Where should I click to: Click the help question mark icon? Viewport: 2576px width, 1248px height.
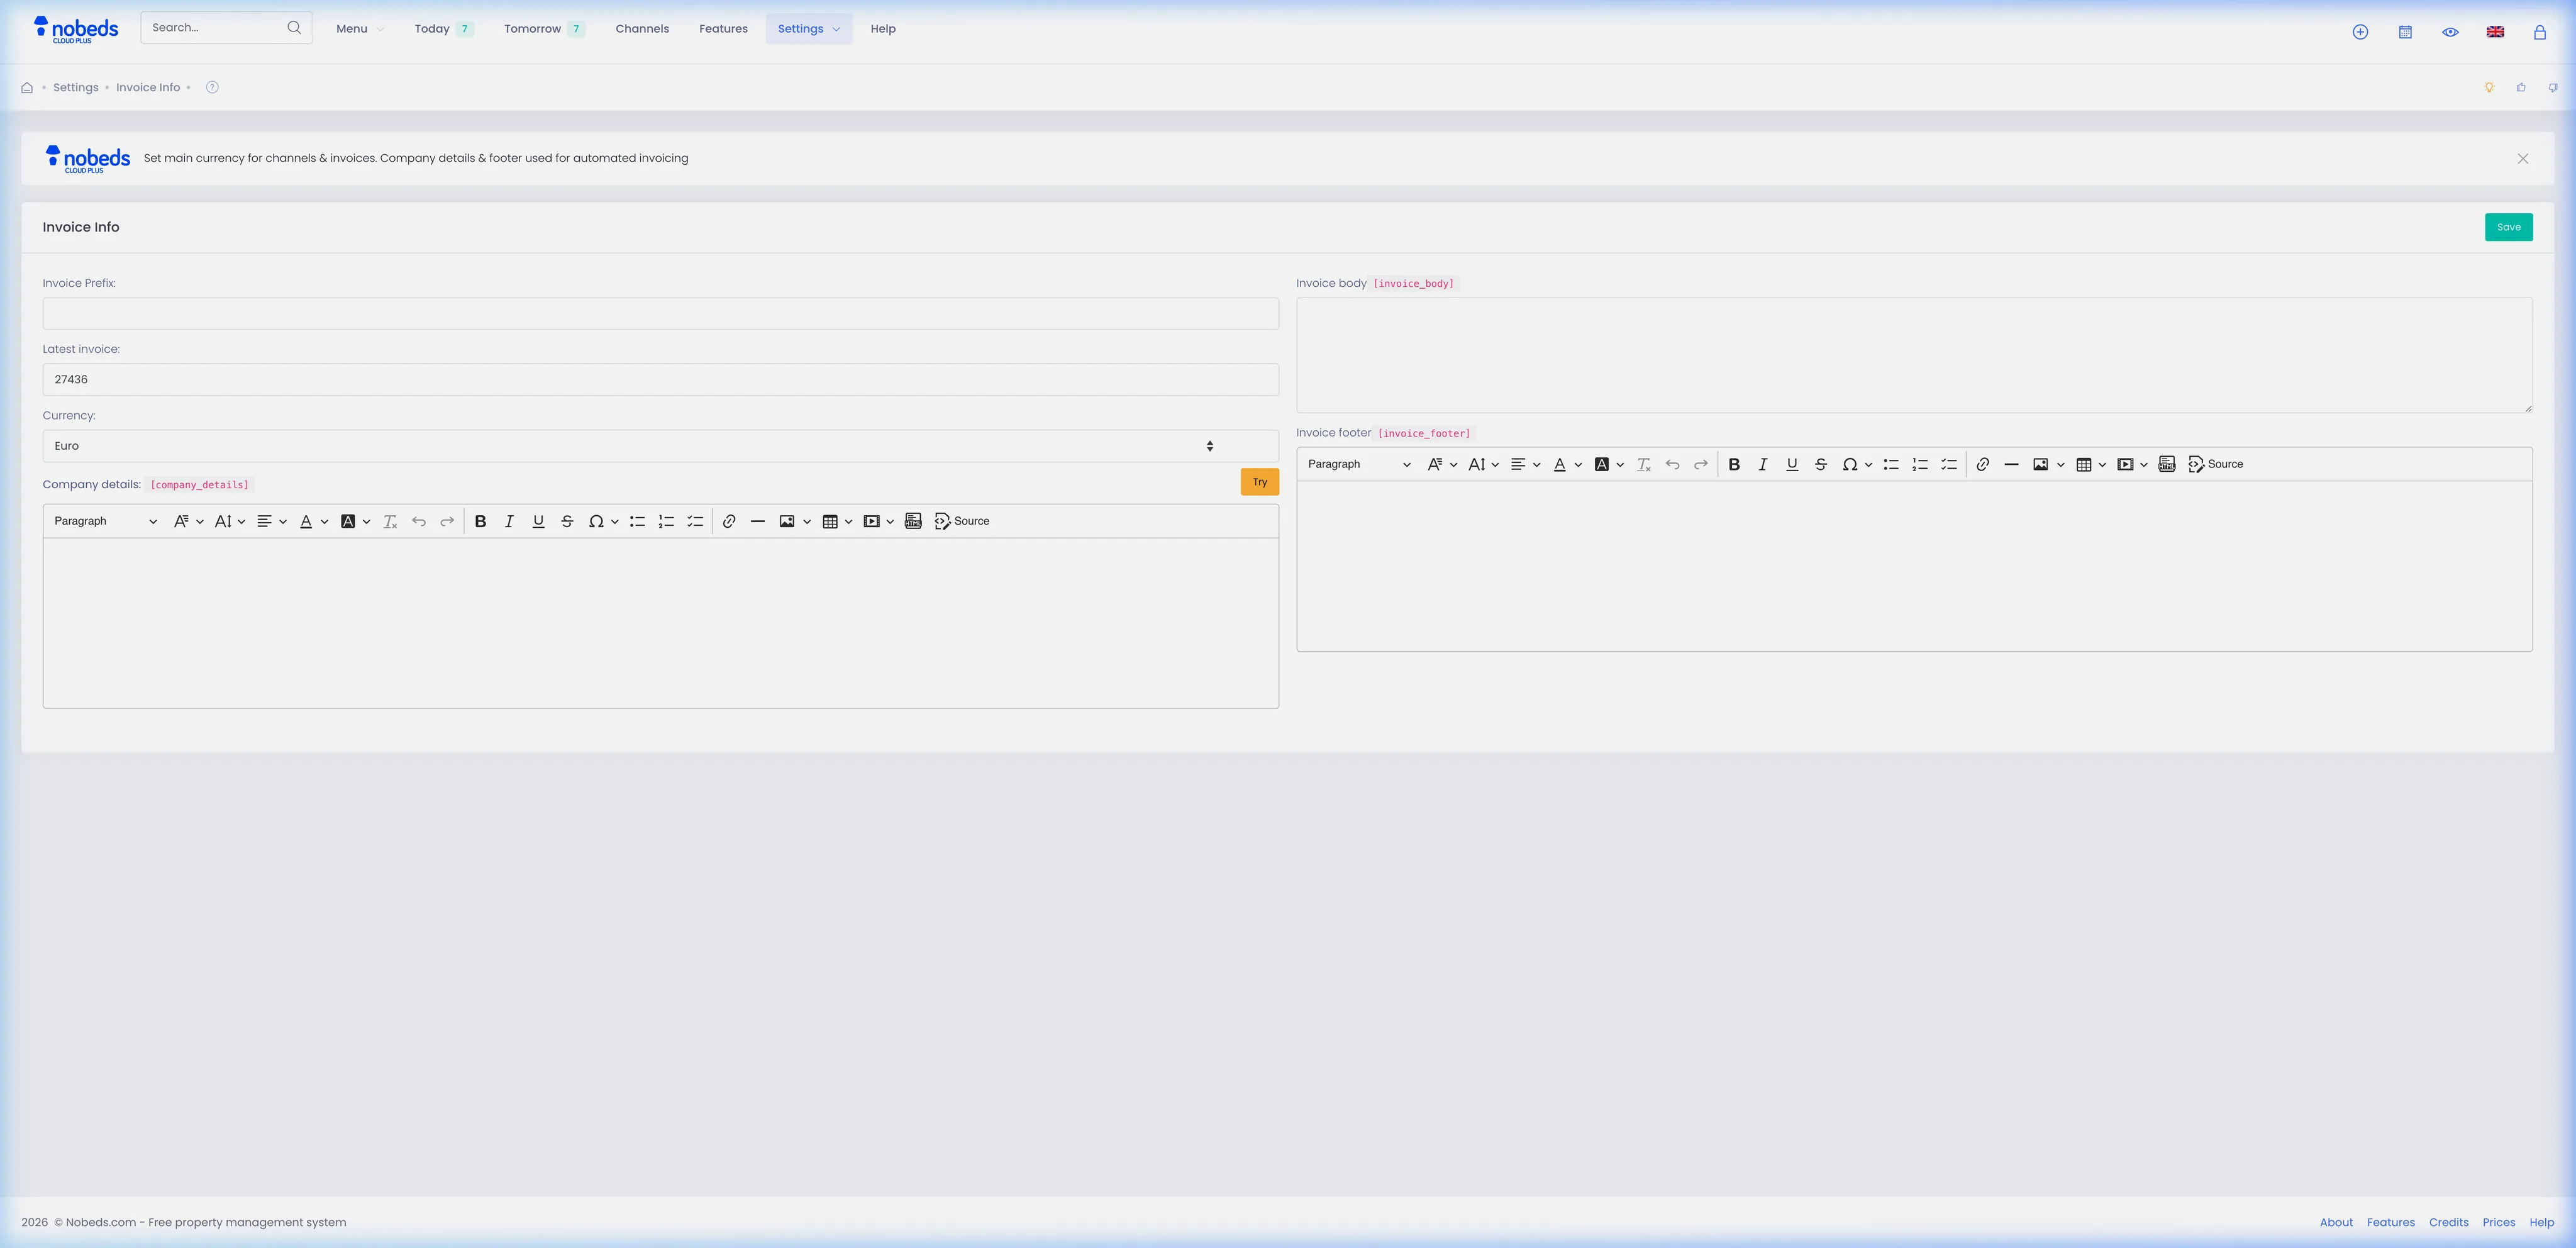tap(212, 87)
